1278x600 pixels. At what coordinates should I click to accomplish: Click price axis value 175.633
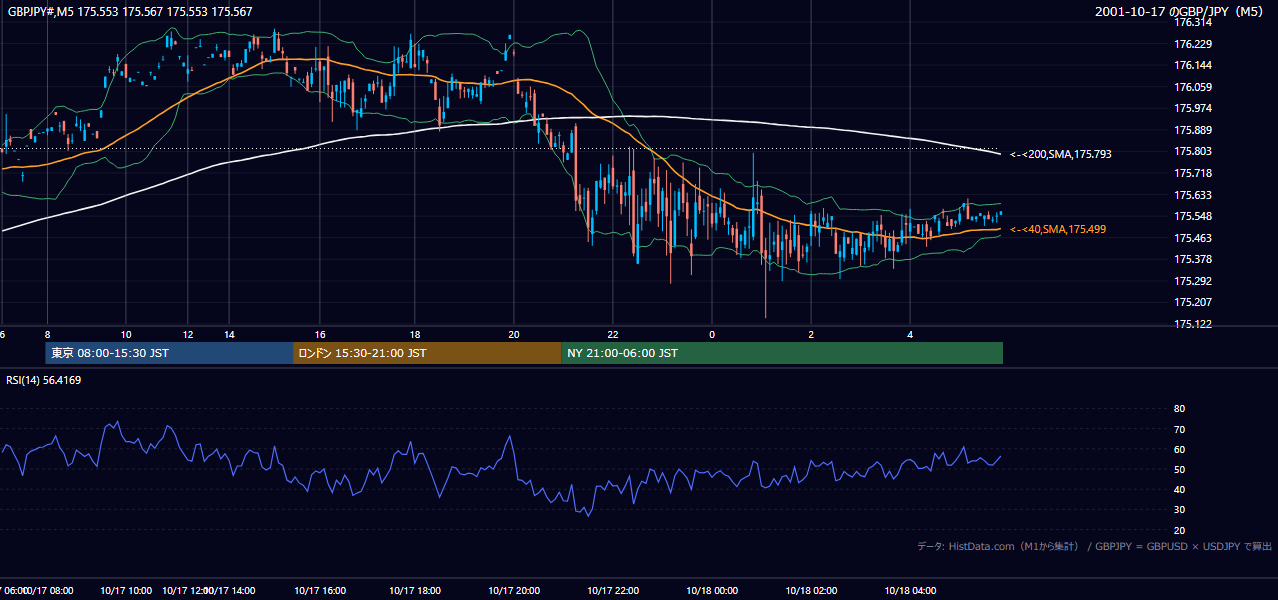tap(1193, 195)
